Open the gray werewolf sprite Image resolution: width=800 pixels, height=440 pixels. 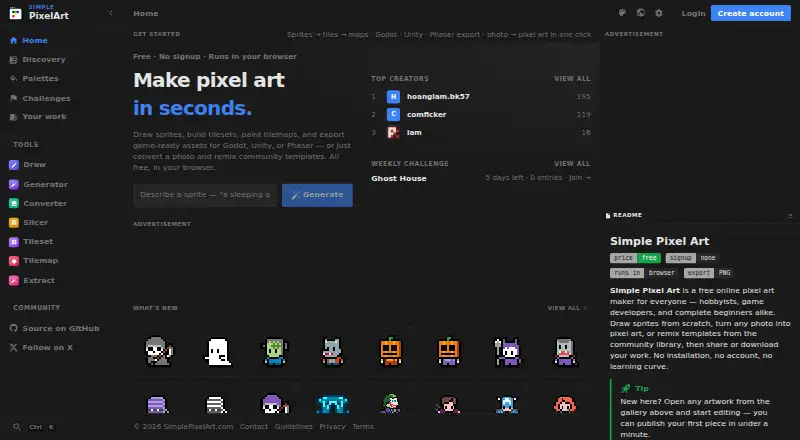point(333,352)
